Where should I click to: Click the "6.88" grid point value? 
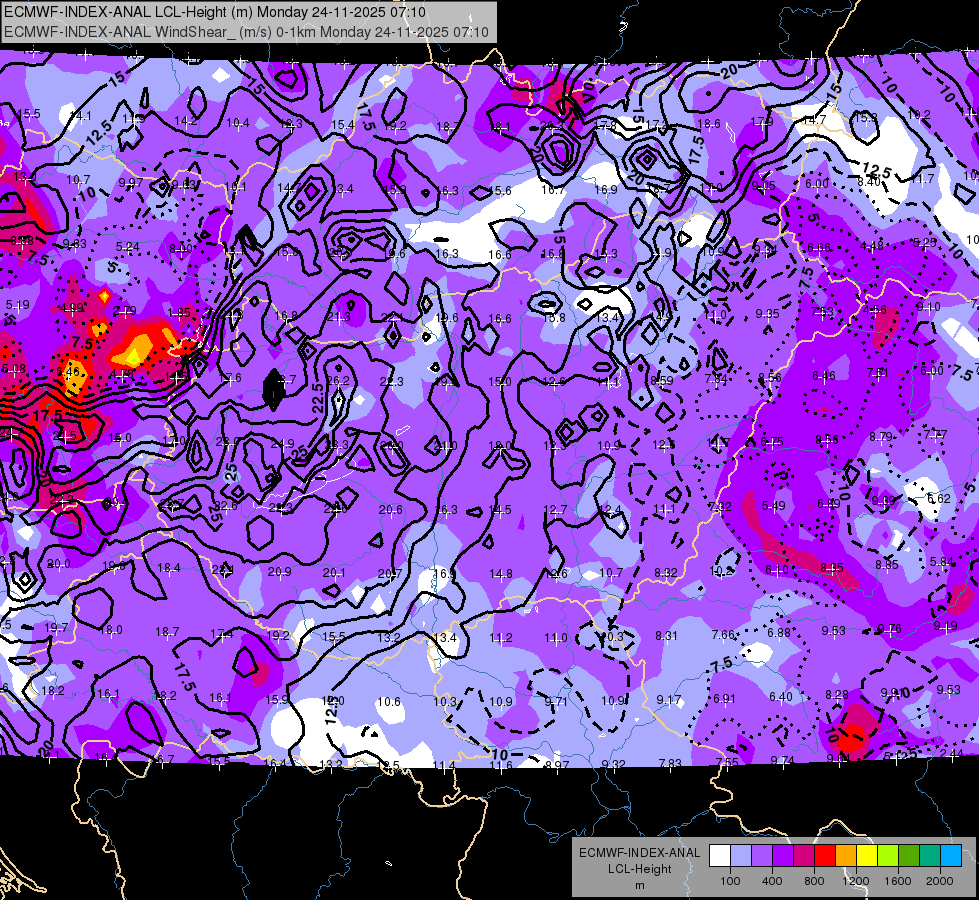[x=779, y=633]
